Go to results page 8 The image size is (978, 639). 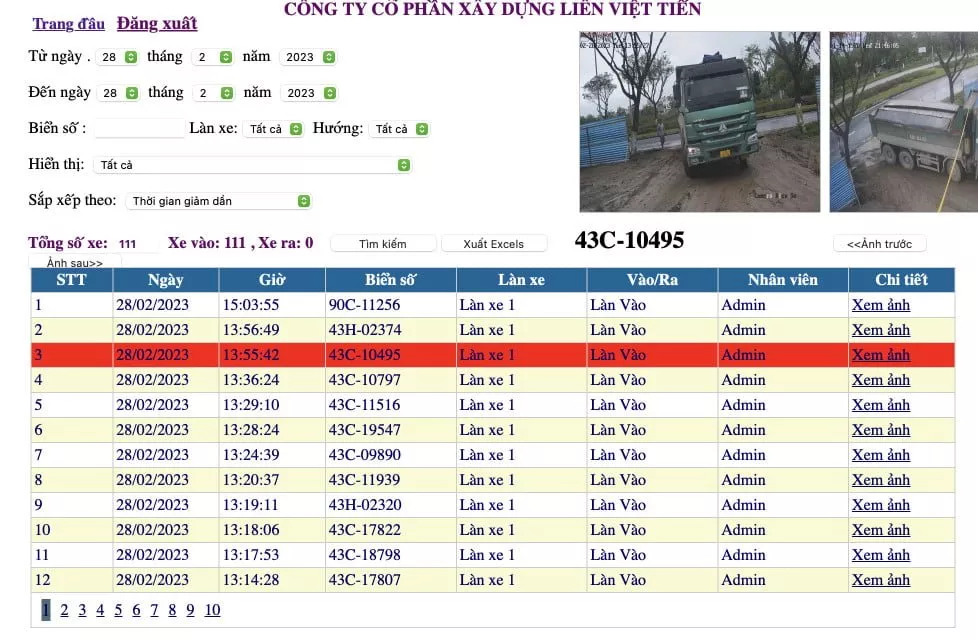[172, 610]
